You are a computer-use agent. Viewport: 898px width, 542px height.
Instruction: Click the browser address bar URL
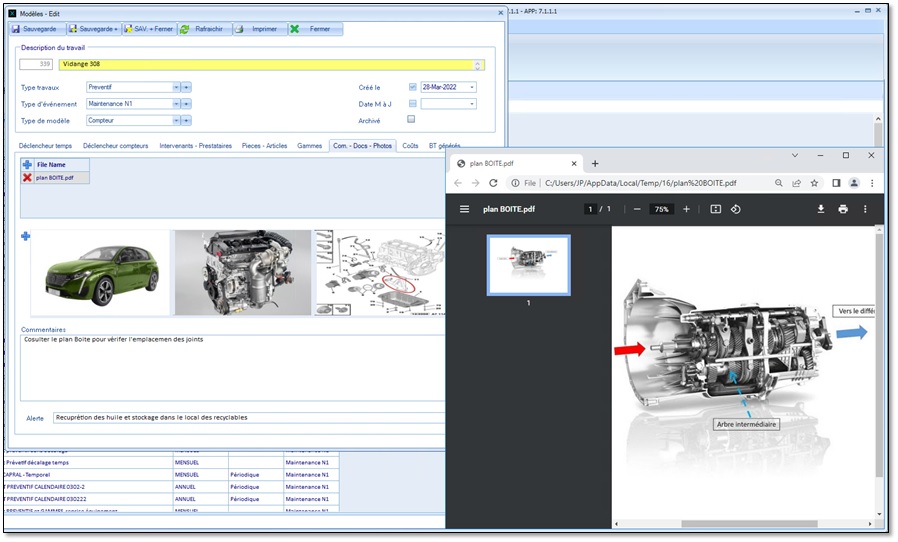pyautogui.click(x=640, y=183)
